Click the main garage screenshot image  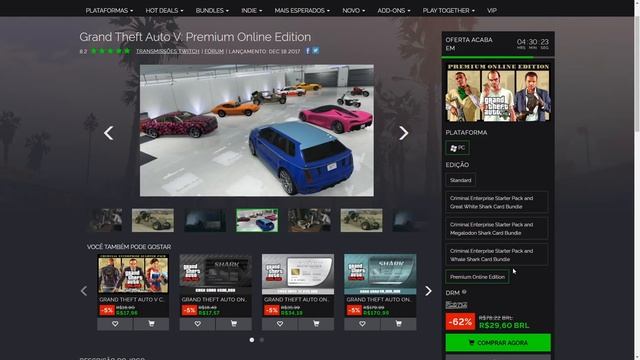pos(257,130)
